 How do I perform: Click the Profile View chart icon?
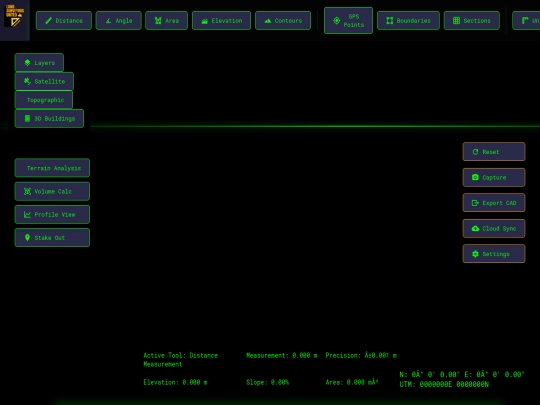click(x=27, y=214)
